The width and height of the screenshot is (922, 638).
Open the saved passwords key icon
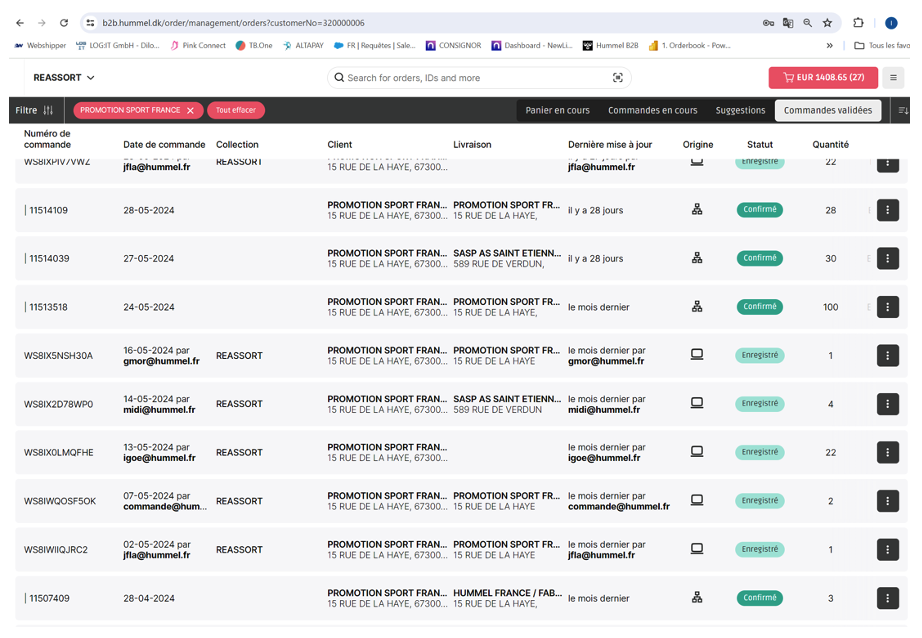tap(768, 23)
